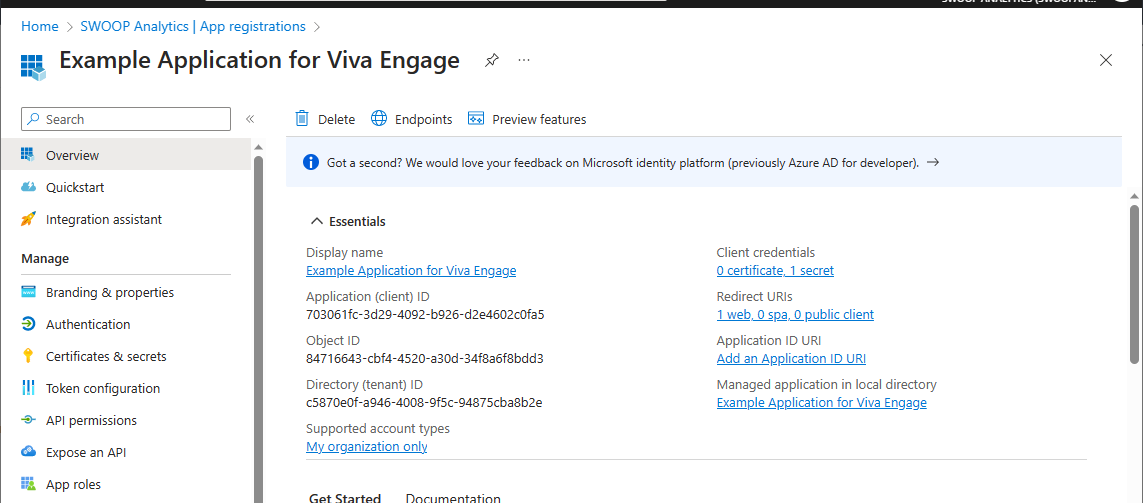Click the Manage section heading
Viewport: 1143px width, 503px height.
click(x=45, y=259)
